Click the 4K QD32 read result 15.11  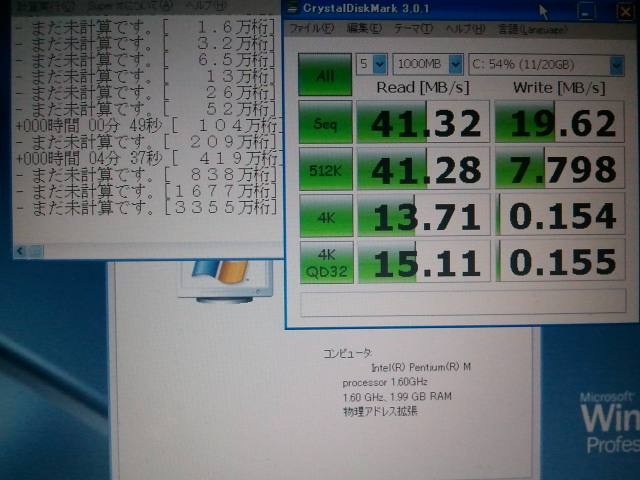pyautogui.click(x=424, y=262)
